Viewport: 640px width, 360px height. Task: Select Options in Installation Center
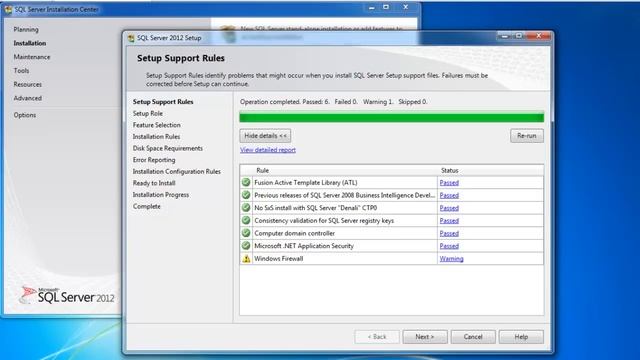point(25,115)
